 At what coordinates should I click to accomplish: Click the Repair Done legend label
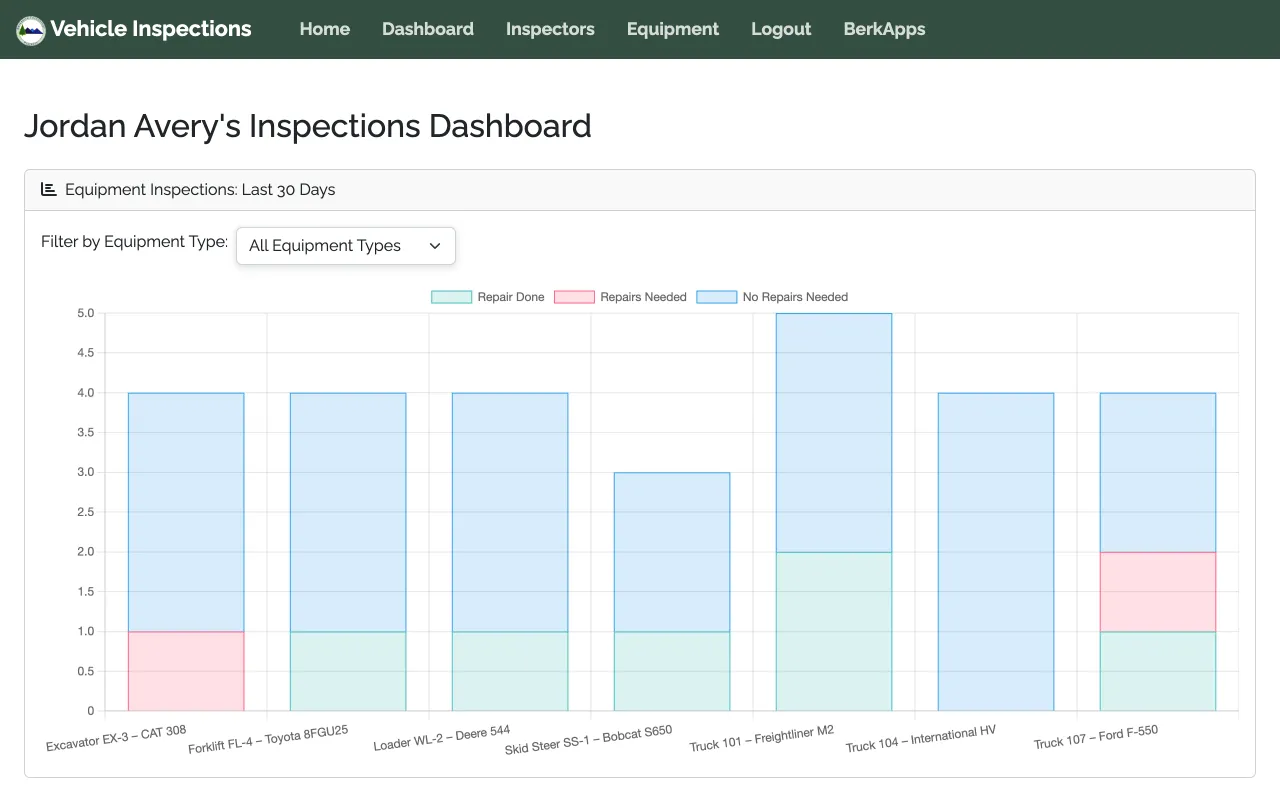(511, 297)
